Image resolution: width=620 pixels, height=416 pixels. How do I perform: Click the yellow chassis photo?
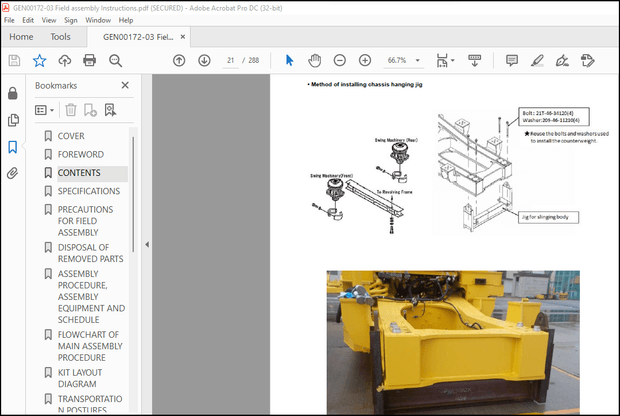[453, 342]
